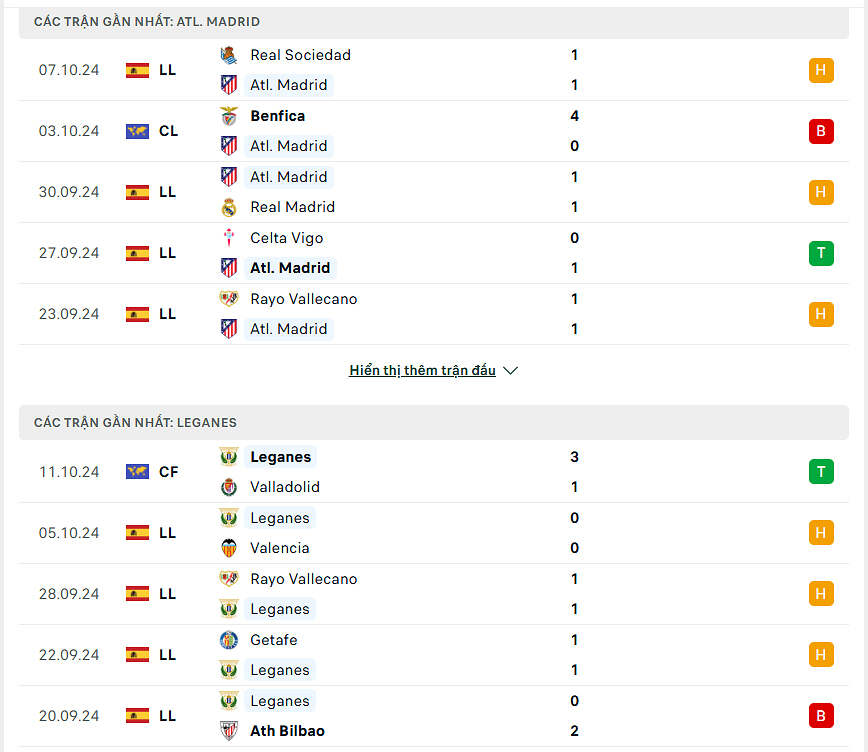The width and height of the screenshot is (868, 752).
Task: Click the Champions League flag on 03.10.24
Action: (x=137, y=131)
